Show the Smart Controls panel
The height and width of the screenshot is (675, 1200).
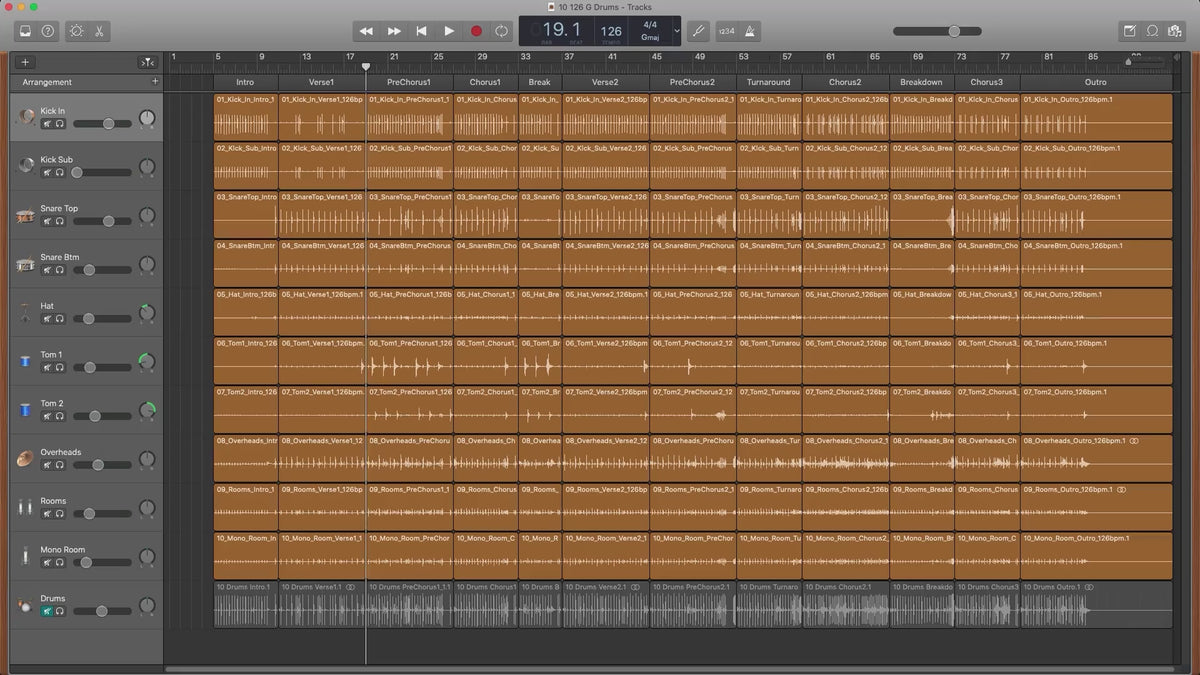tap(77, 31)
